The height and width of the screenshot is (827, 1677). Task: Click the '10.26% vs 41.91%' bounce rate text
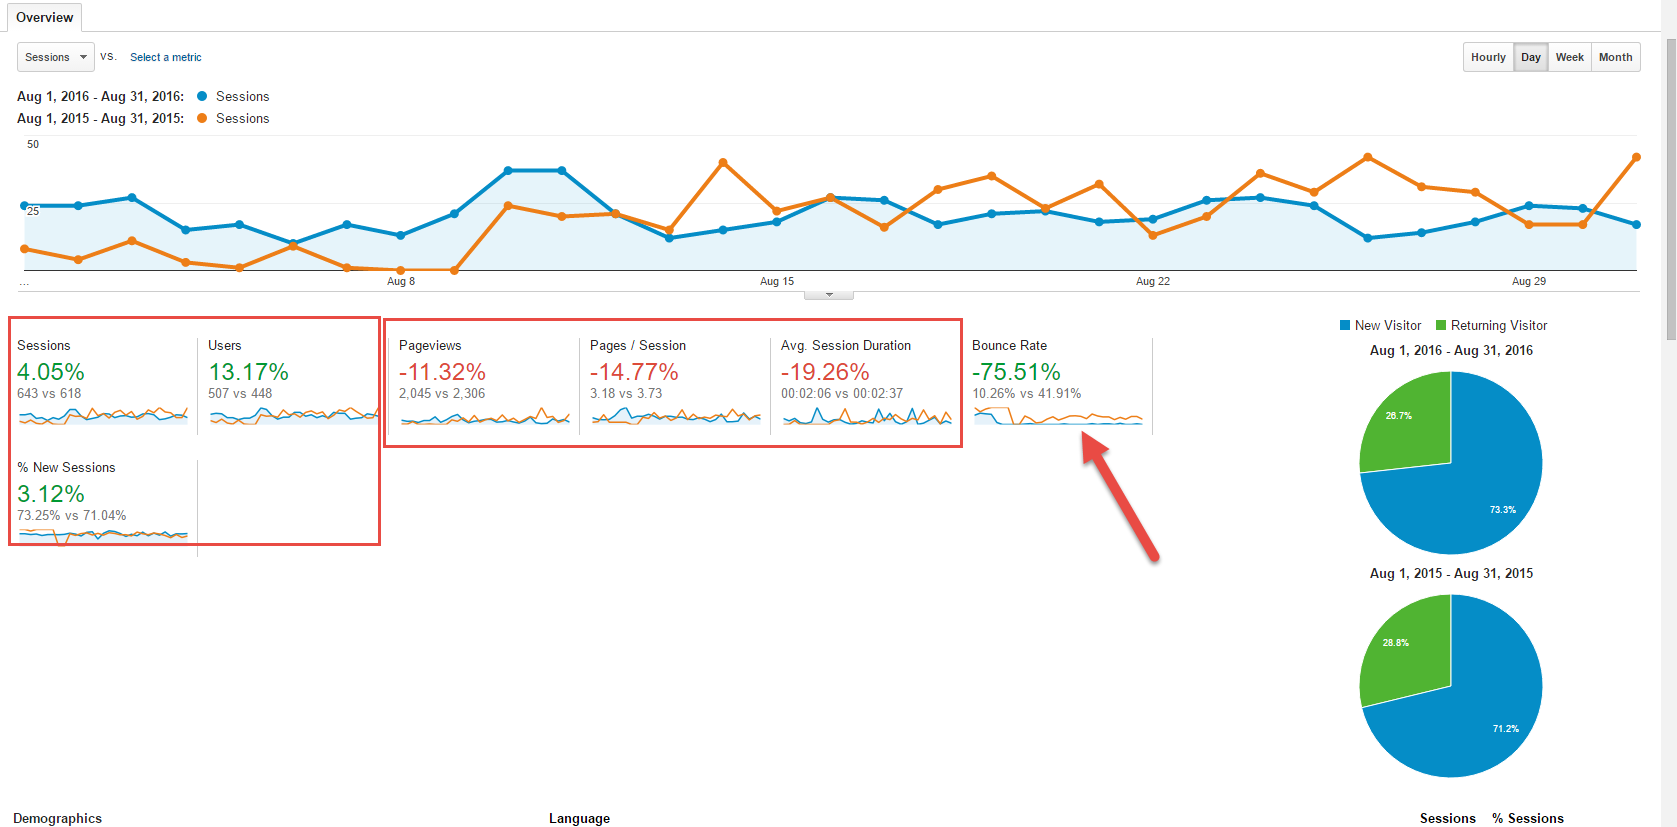pyautogui.click(x=1026, y=393)
